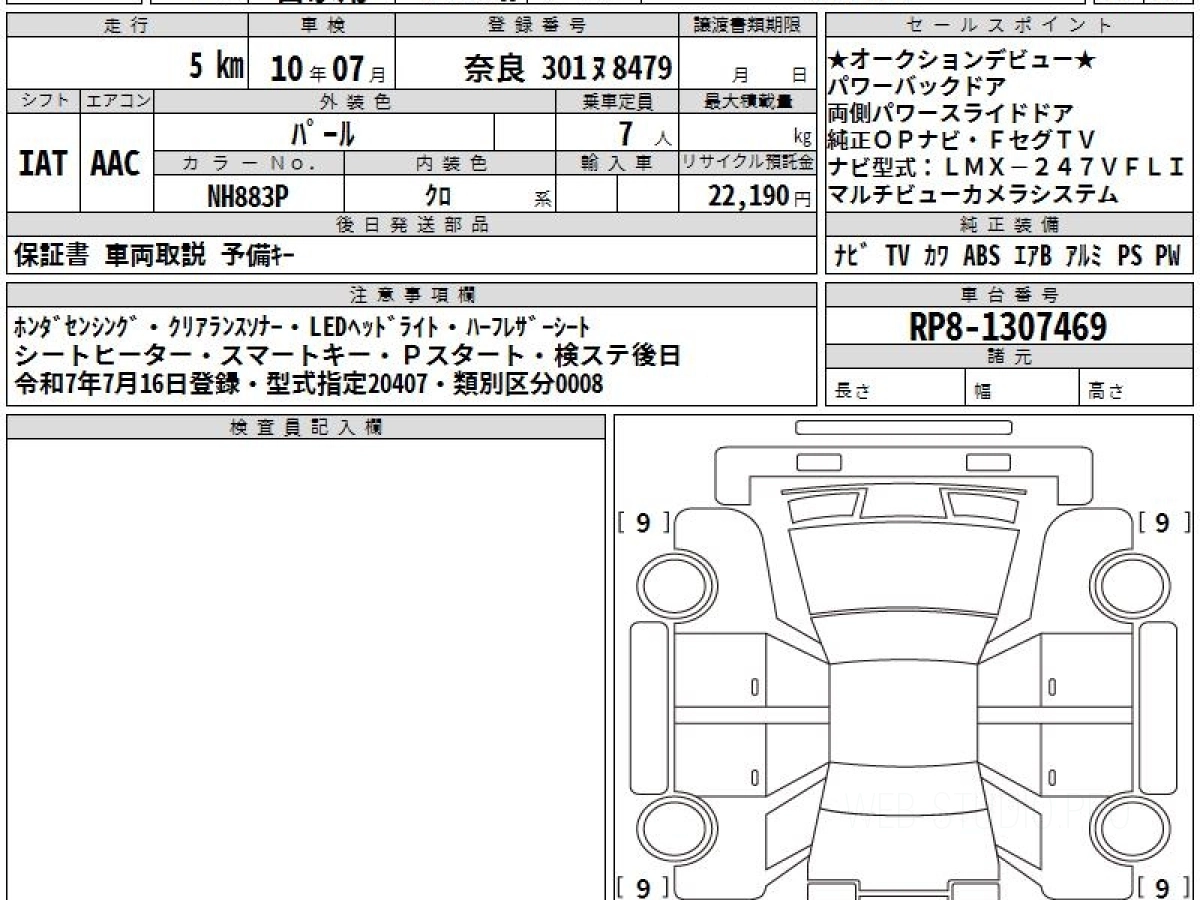Click the 登録番号 header
Screen dimensions: 1200x900
click(537, 26)
